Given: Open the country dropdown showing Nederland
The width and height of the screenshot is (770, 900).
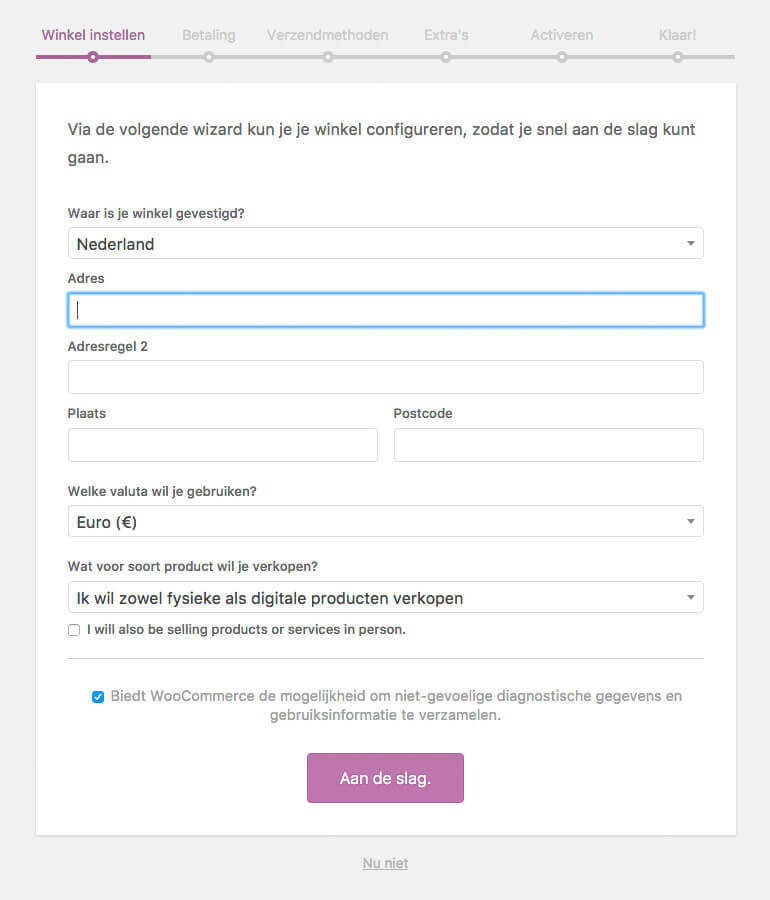Looking at the screenshot, I should [385, 243].
